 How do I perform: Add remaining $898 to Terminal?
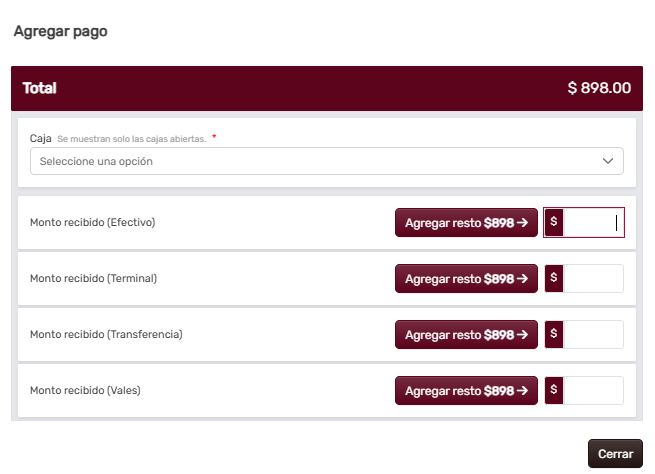pos(466,278)
